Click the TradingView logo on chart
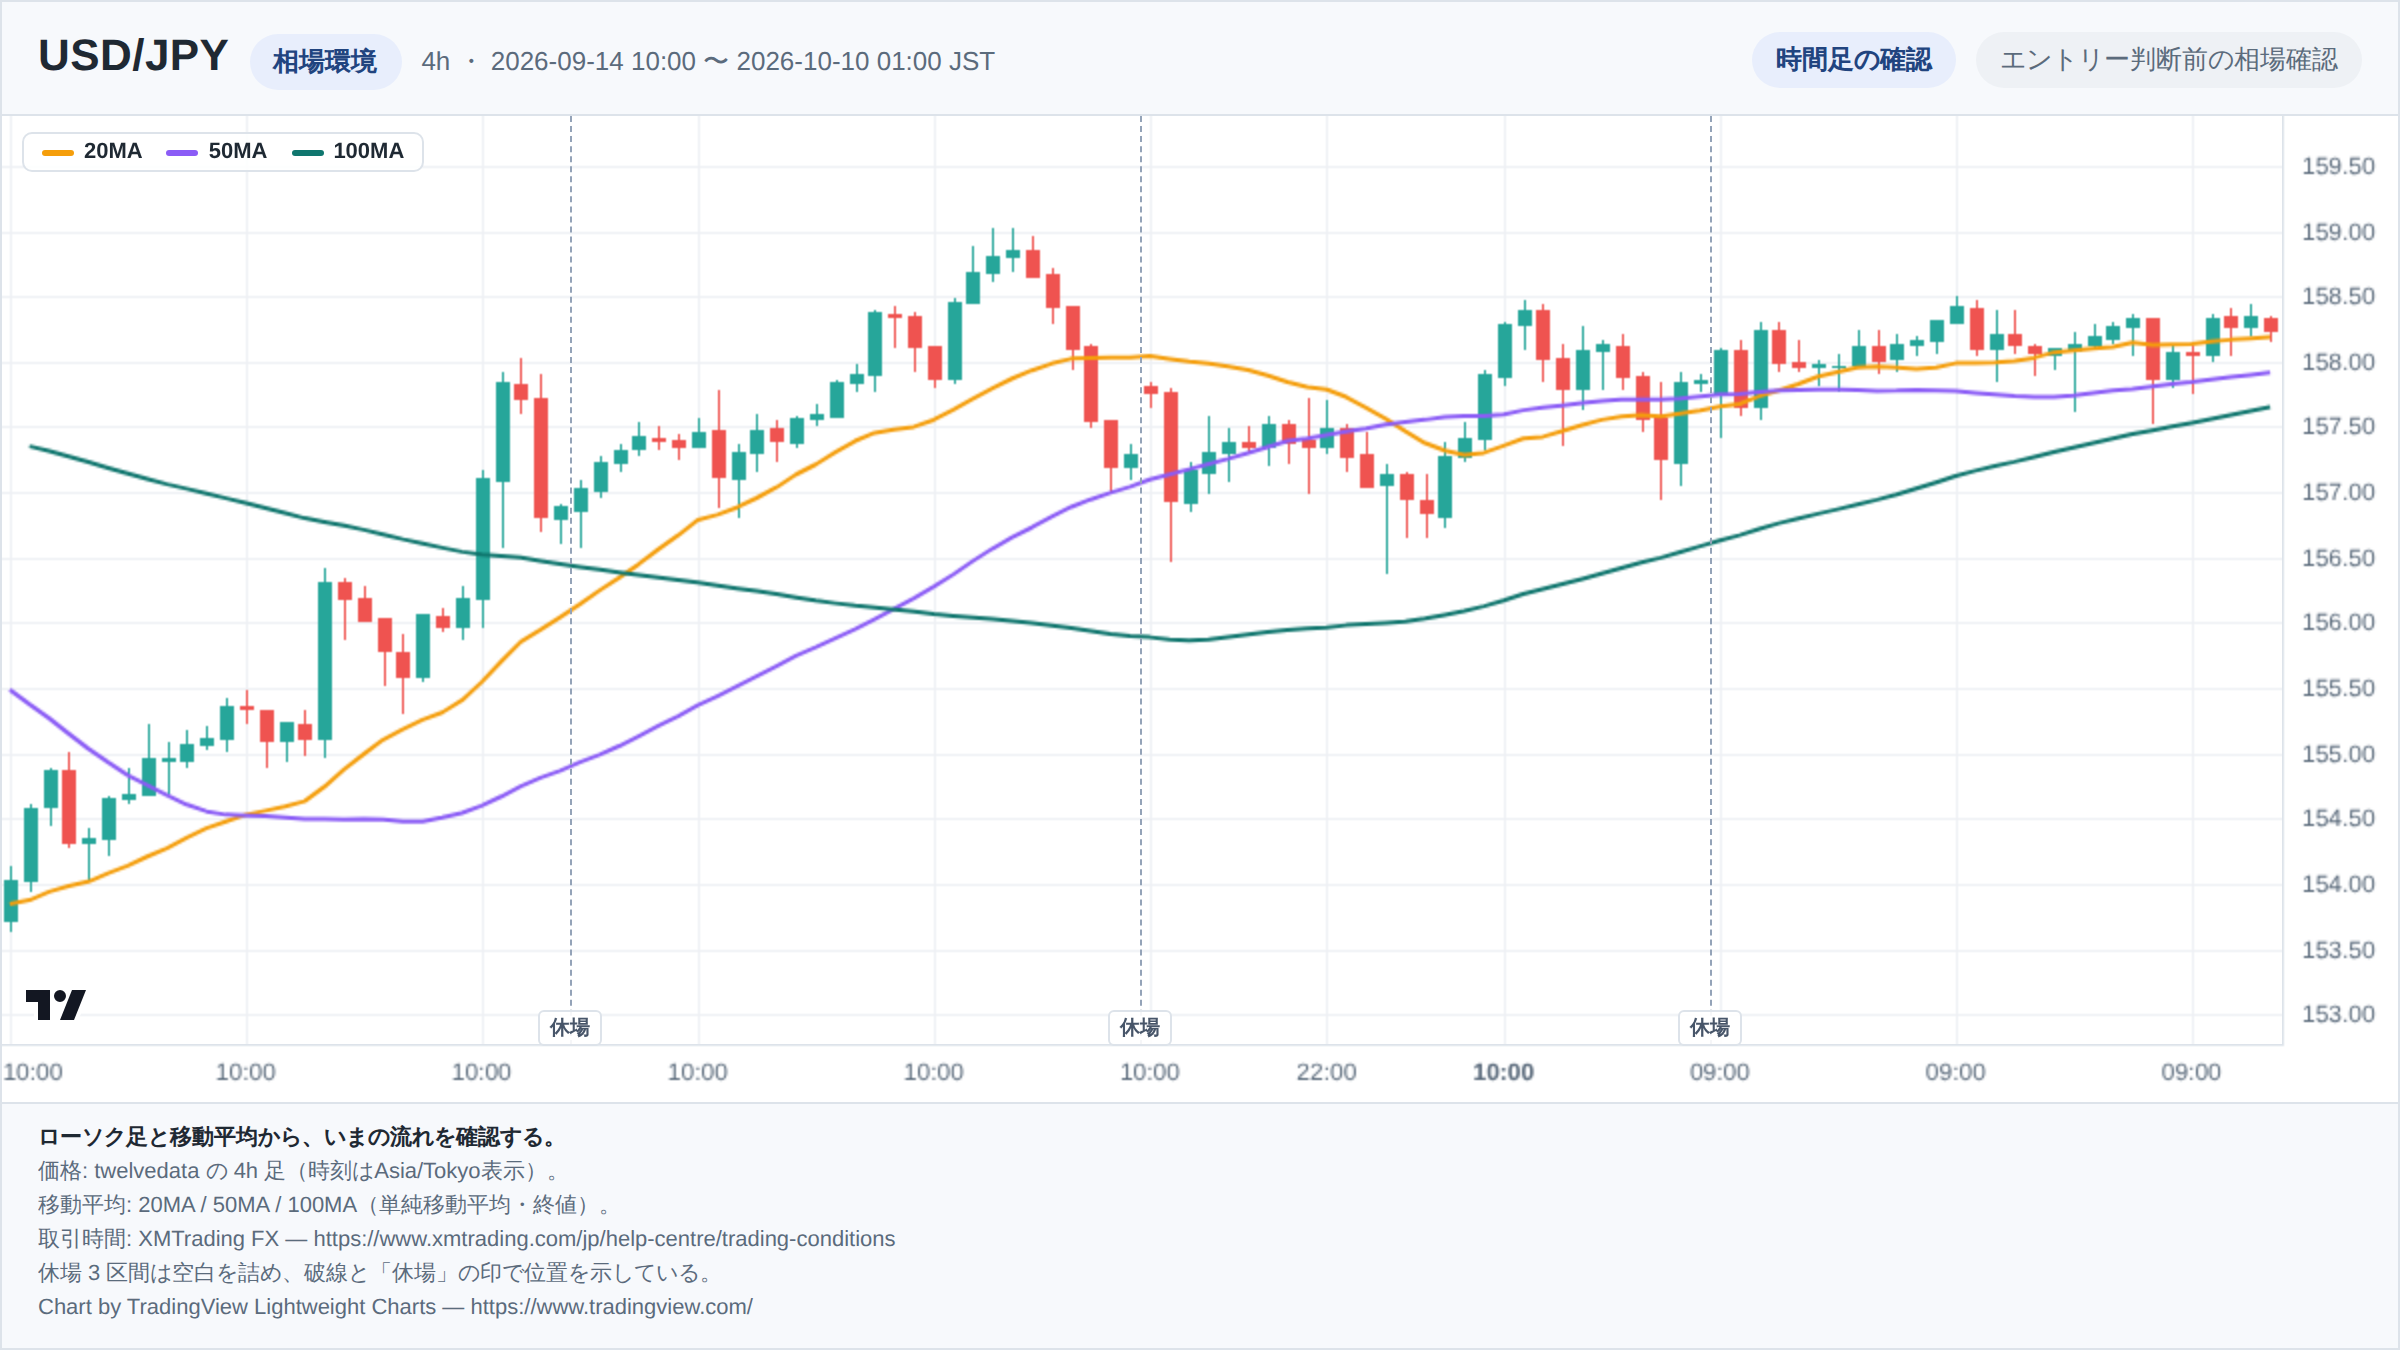 point(56,1005)
